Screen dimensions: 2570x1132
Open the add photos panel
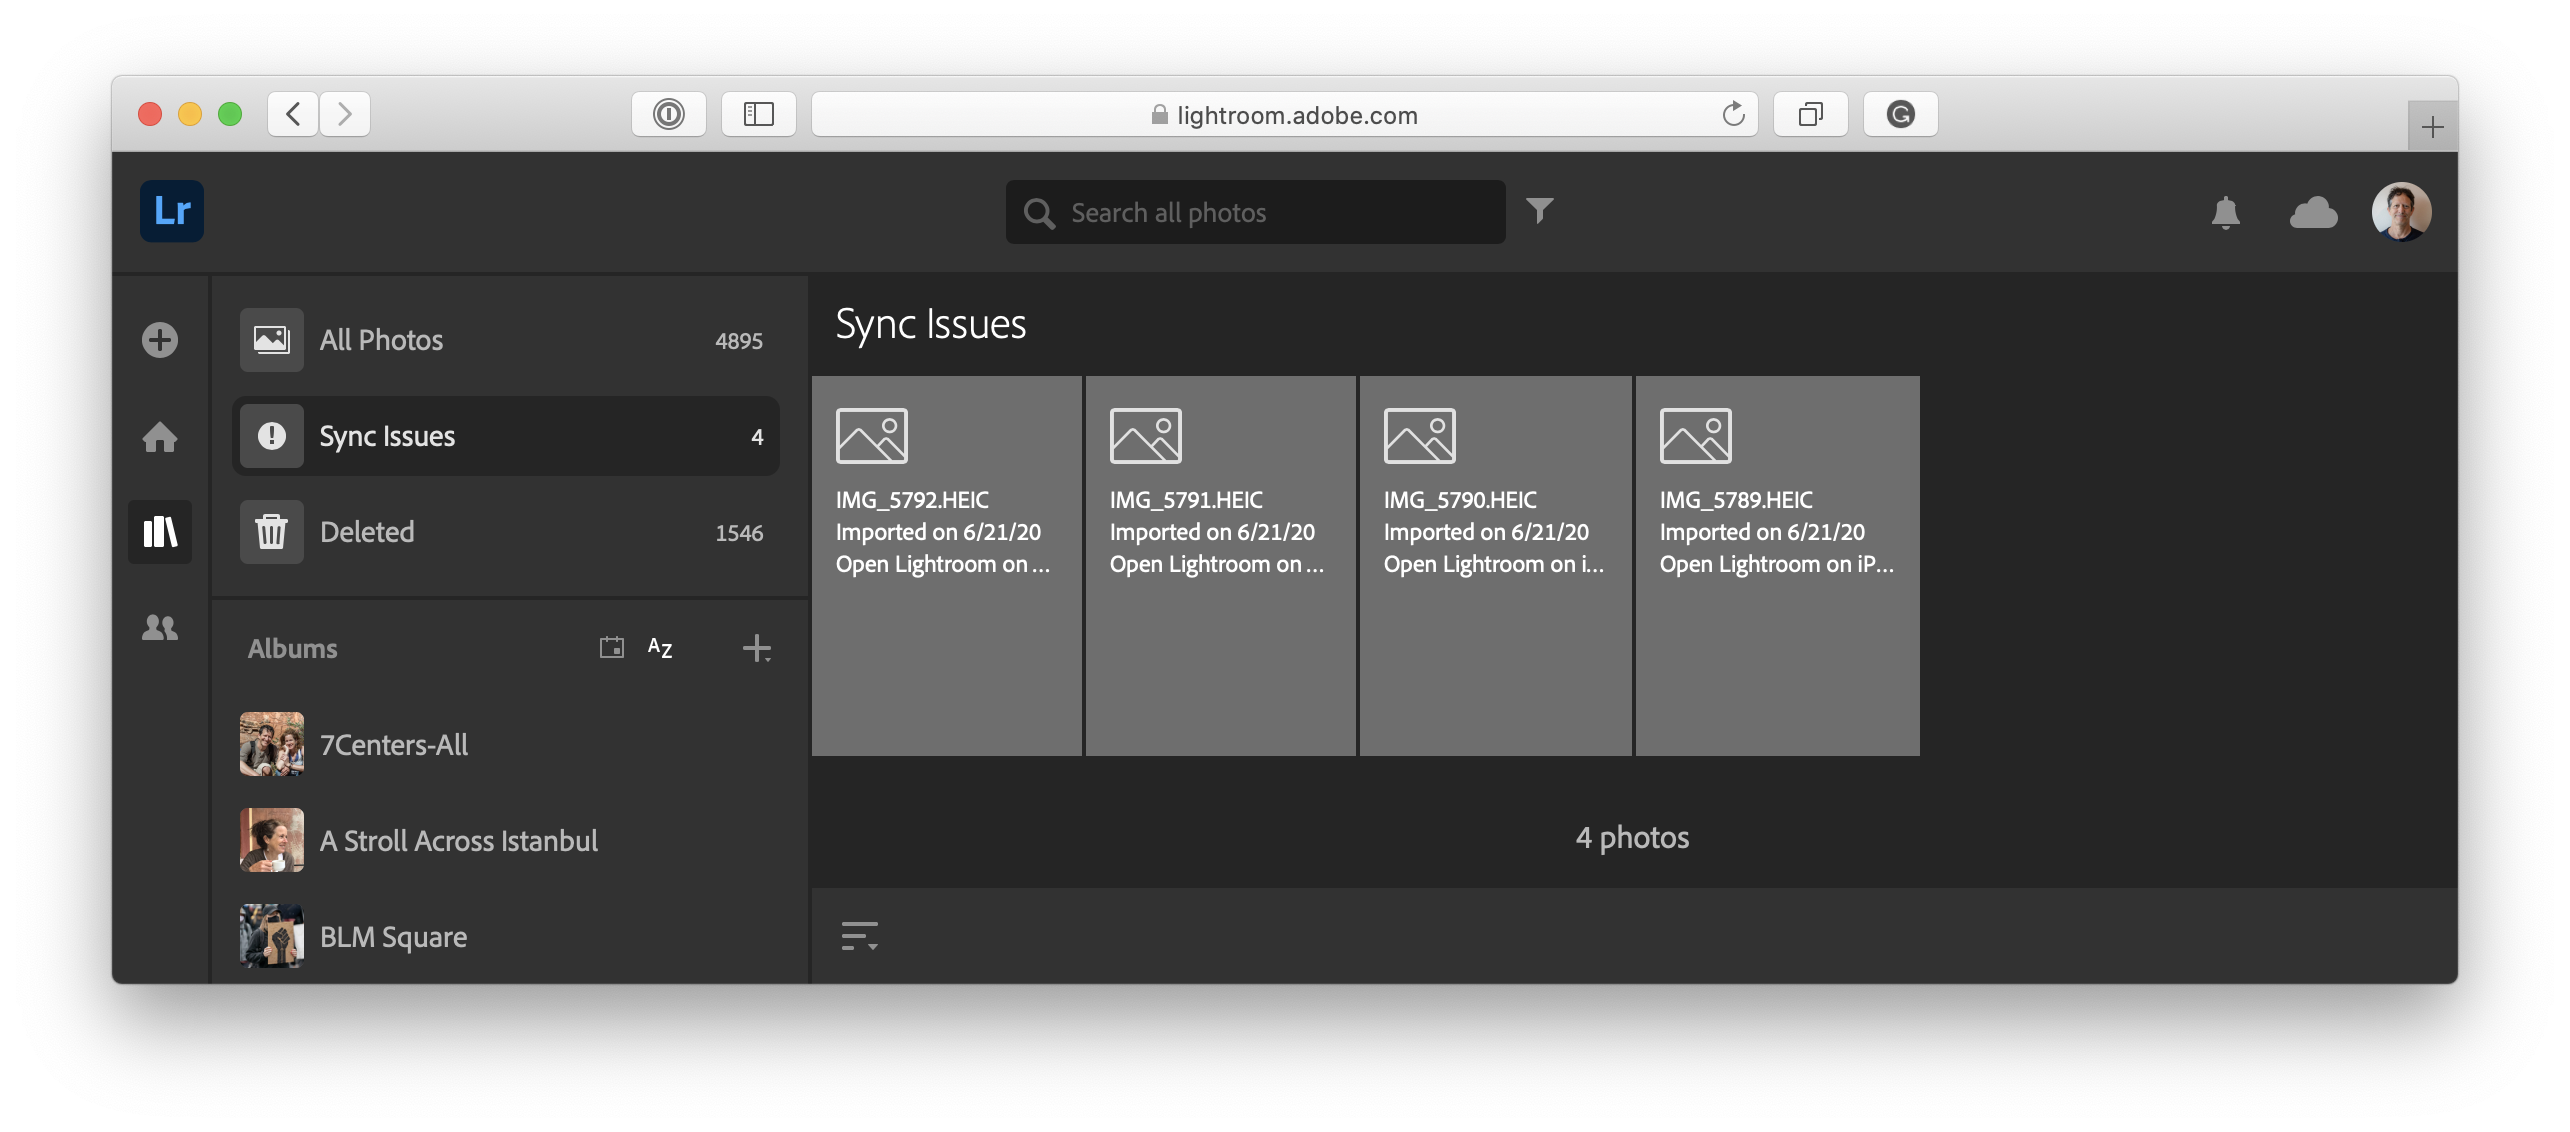click(x=160, y=340)
